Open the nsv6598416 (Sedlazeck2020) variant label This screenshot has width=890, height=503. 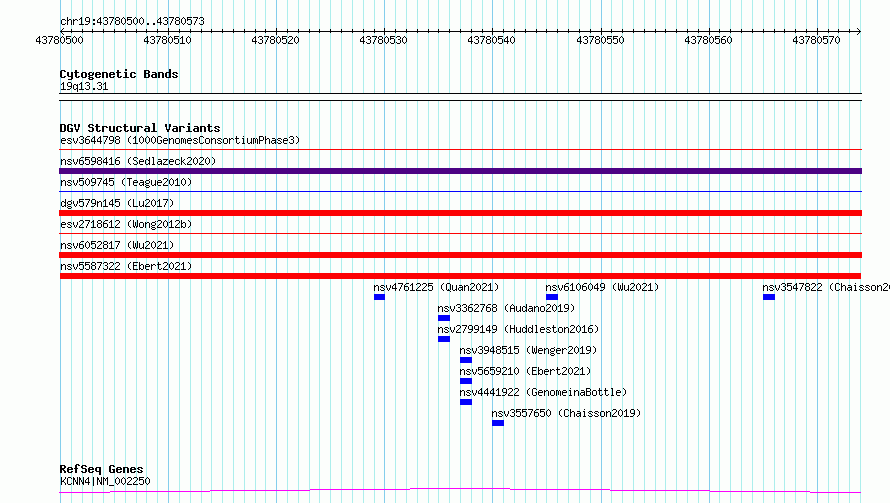pos(138,161)
